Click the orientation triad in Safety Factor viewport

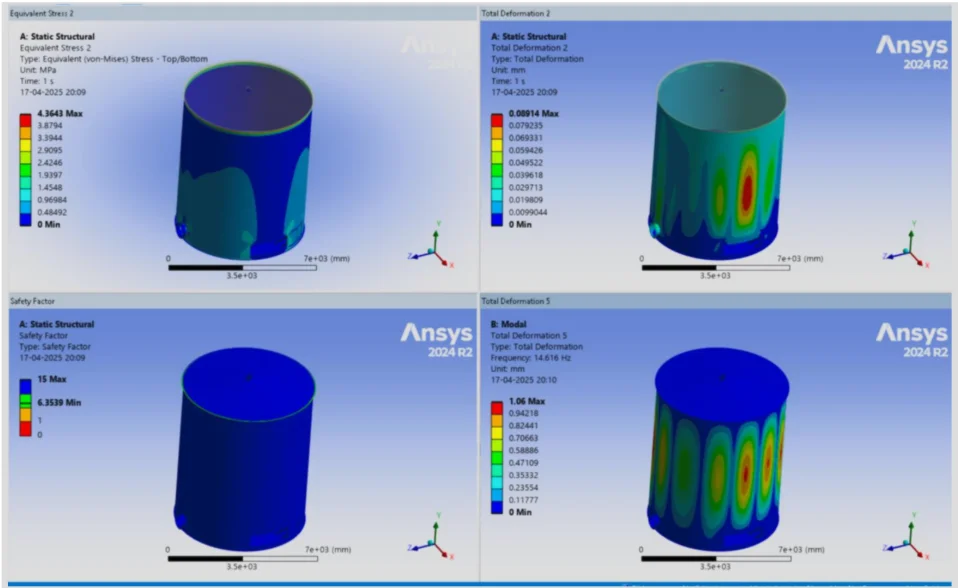432,537
